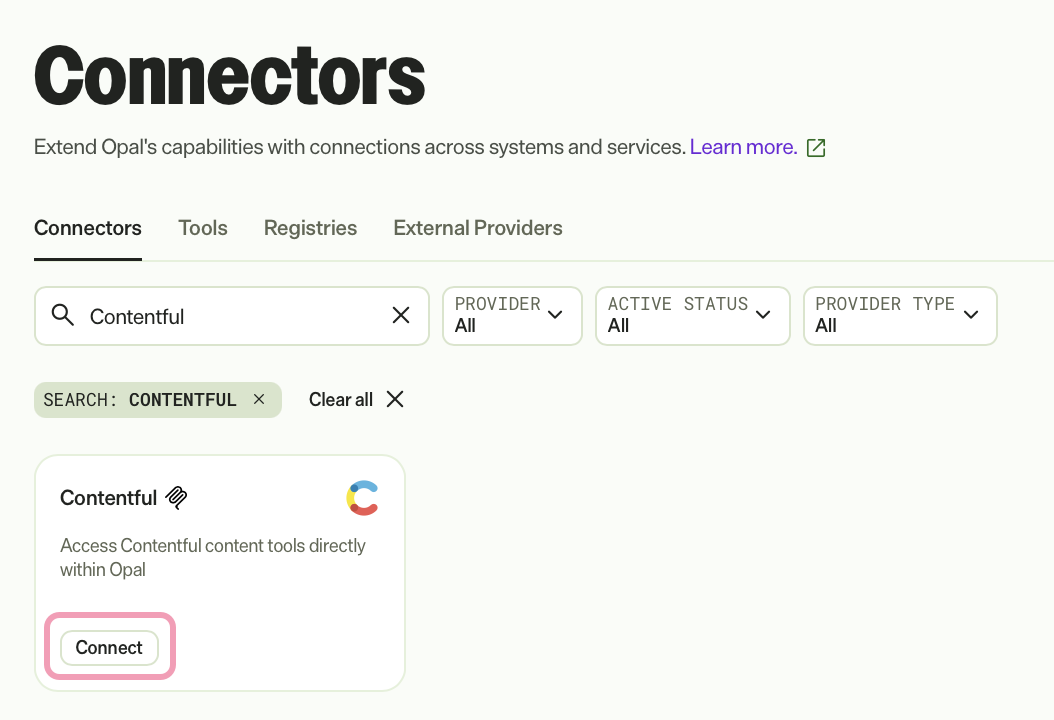Switch to the Tools tab
This screenshot has width=1054, height=720.
(x=202, y=228)
